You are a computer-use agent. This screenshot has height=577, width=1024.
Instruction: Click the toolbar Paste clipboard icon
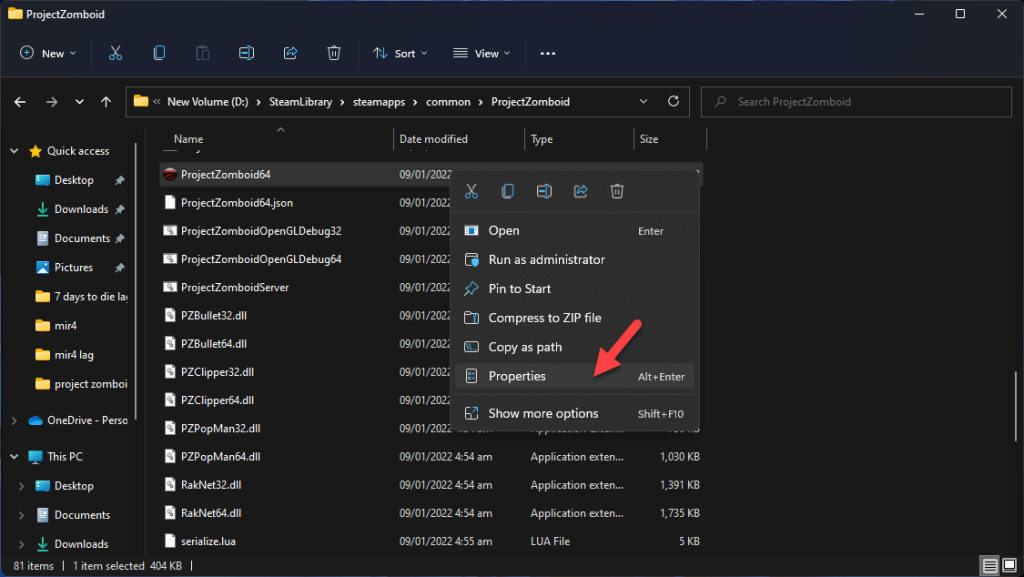202,53
